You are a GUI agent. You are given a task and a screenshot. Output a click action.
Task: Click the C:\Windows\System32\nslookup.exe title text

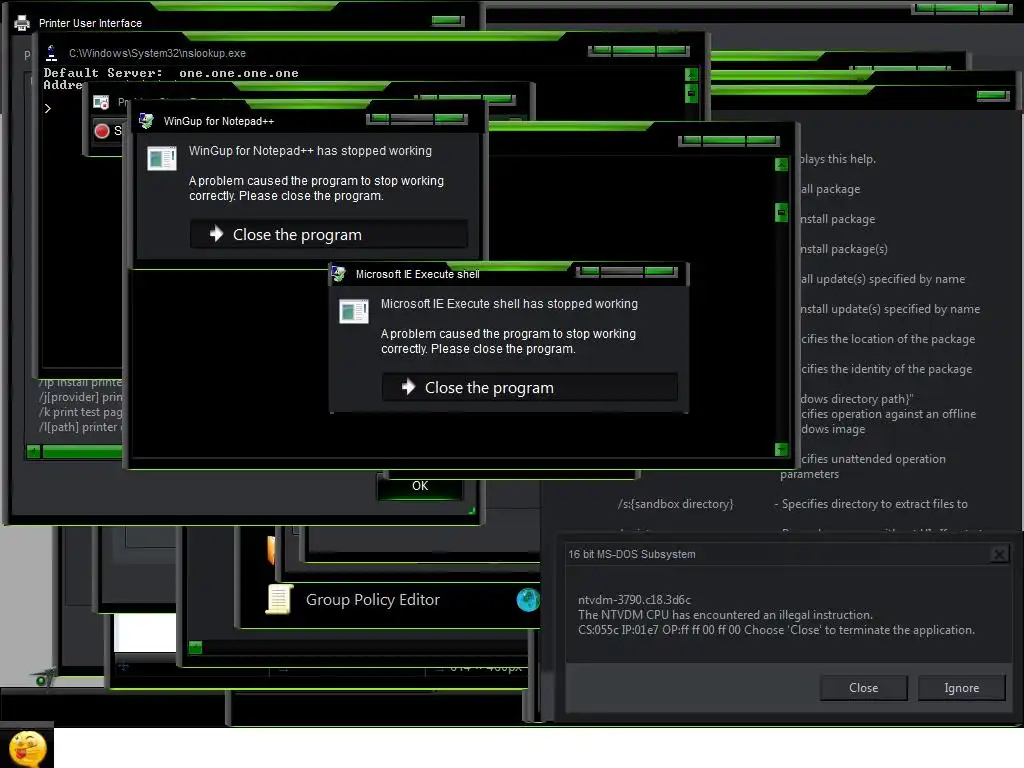[x=157, y=53]
